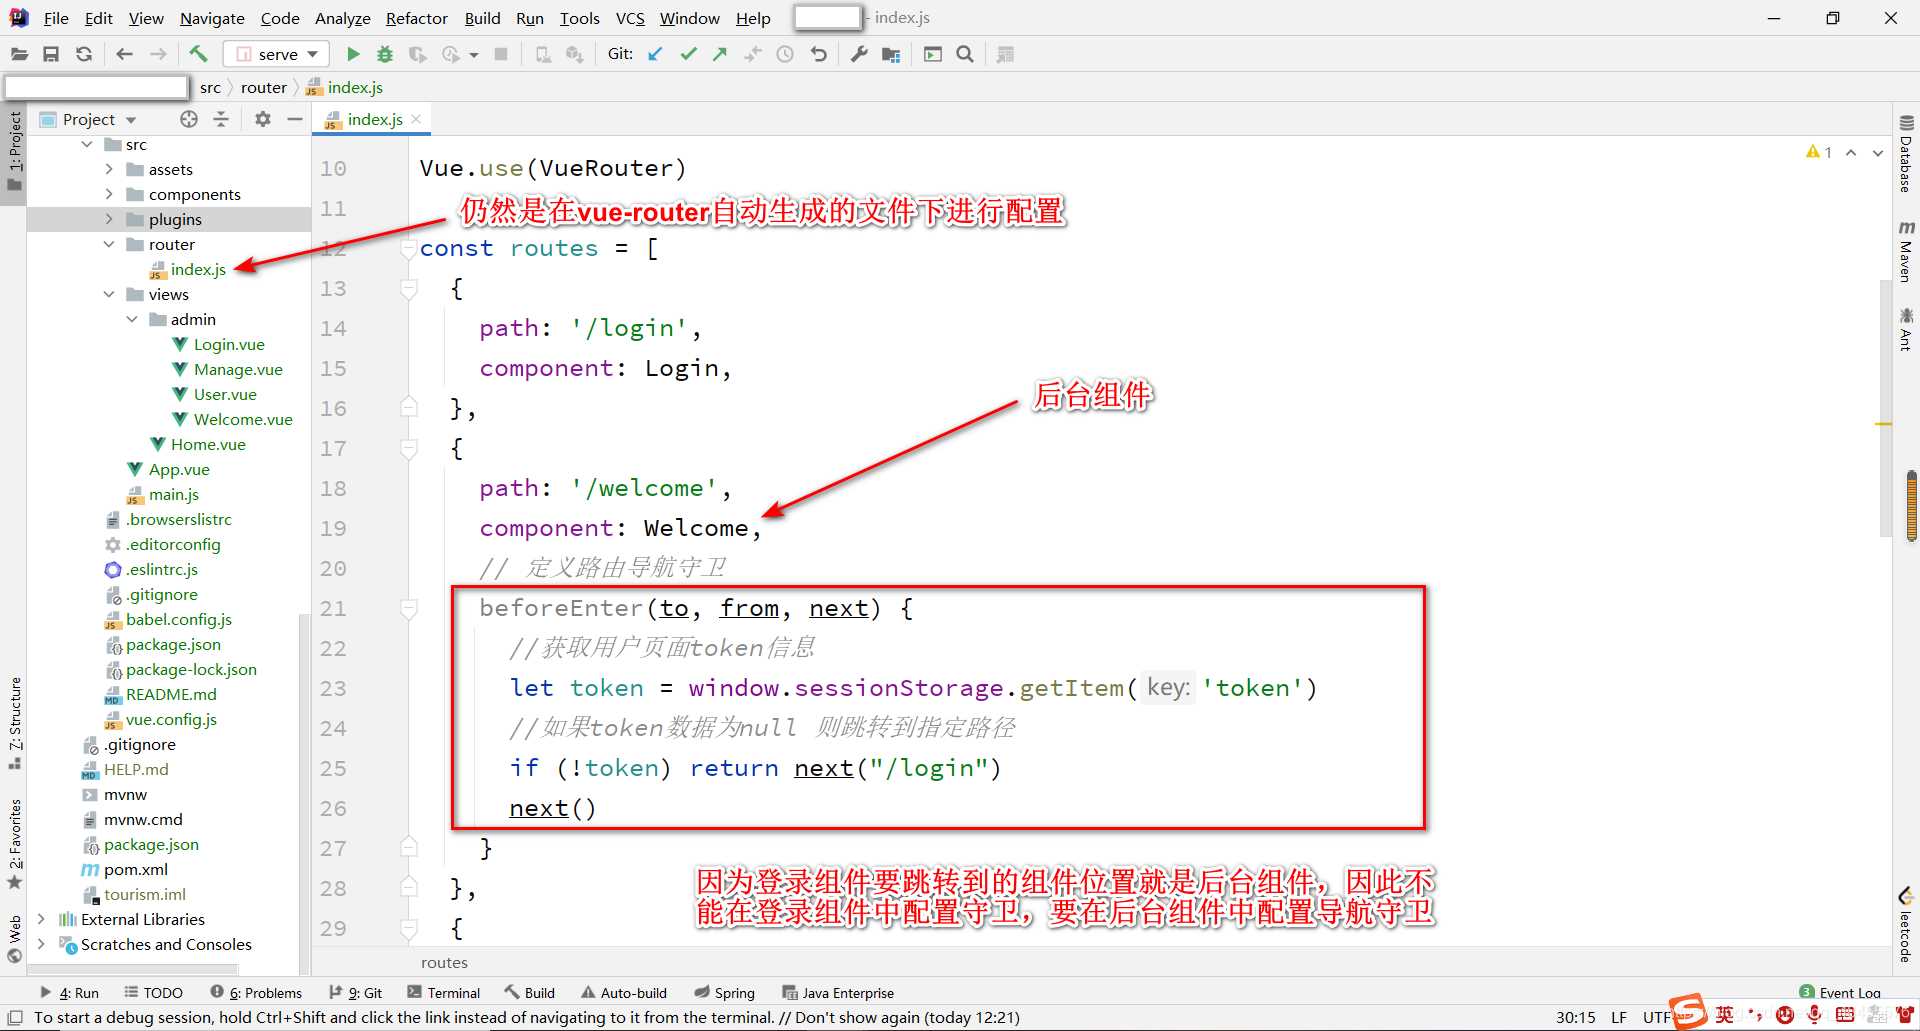
Task: Click the green Run button in toolbar
Action: pos(353,54)
